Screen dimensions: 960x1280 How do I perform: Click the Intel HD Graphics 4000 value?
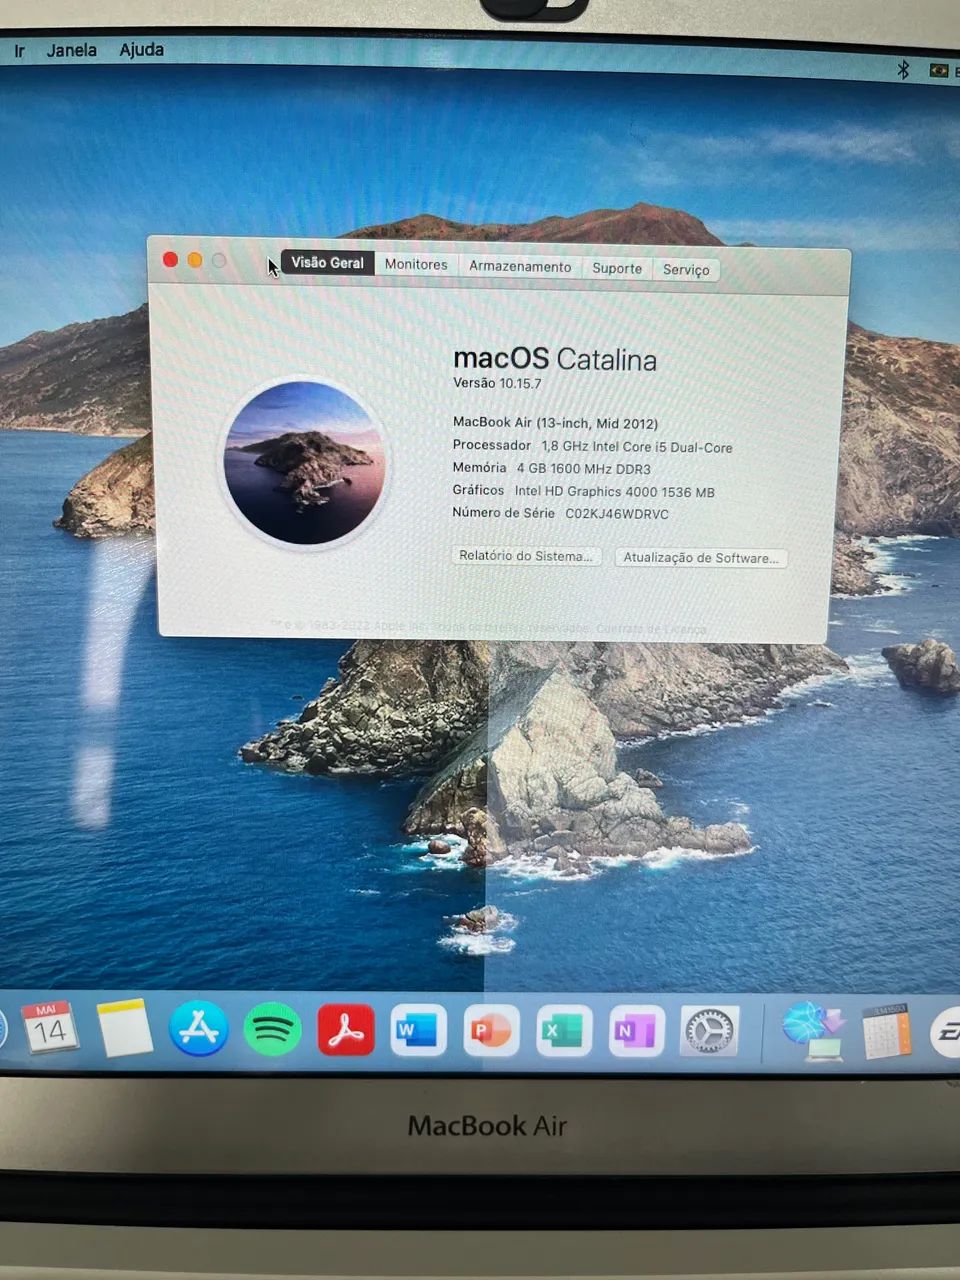coord(615,491)
